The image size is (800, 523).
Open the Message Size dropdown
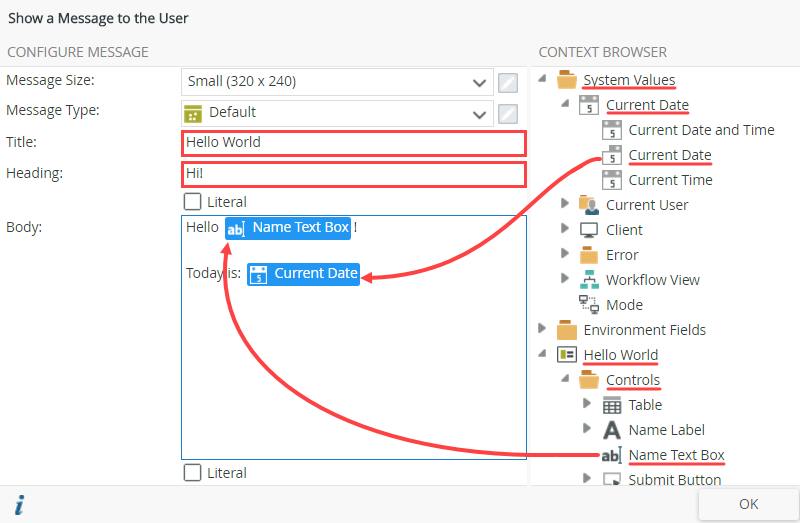477,82
